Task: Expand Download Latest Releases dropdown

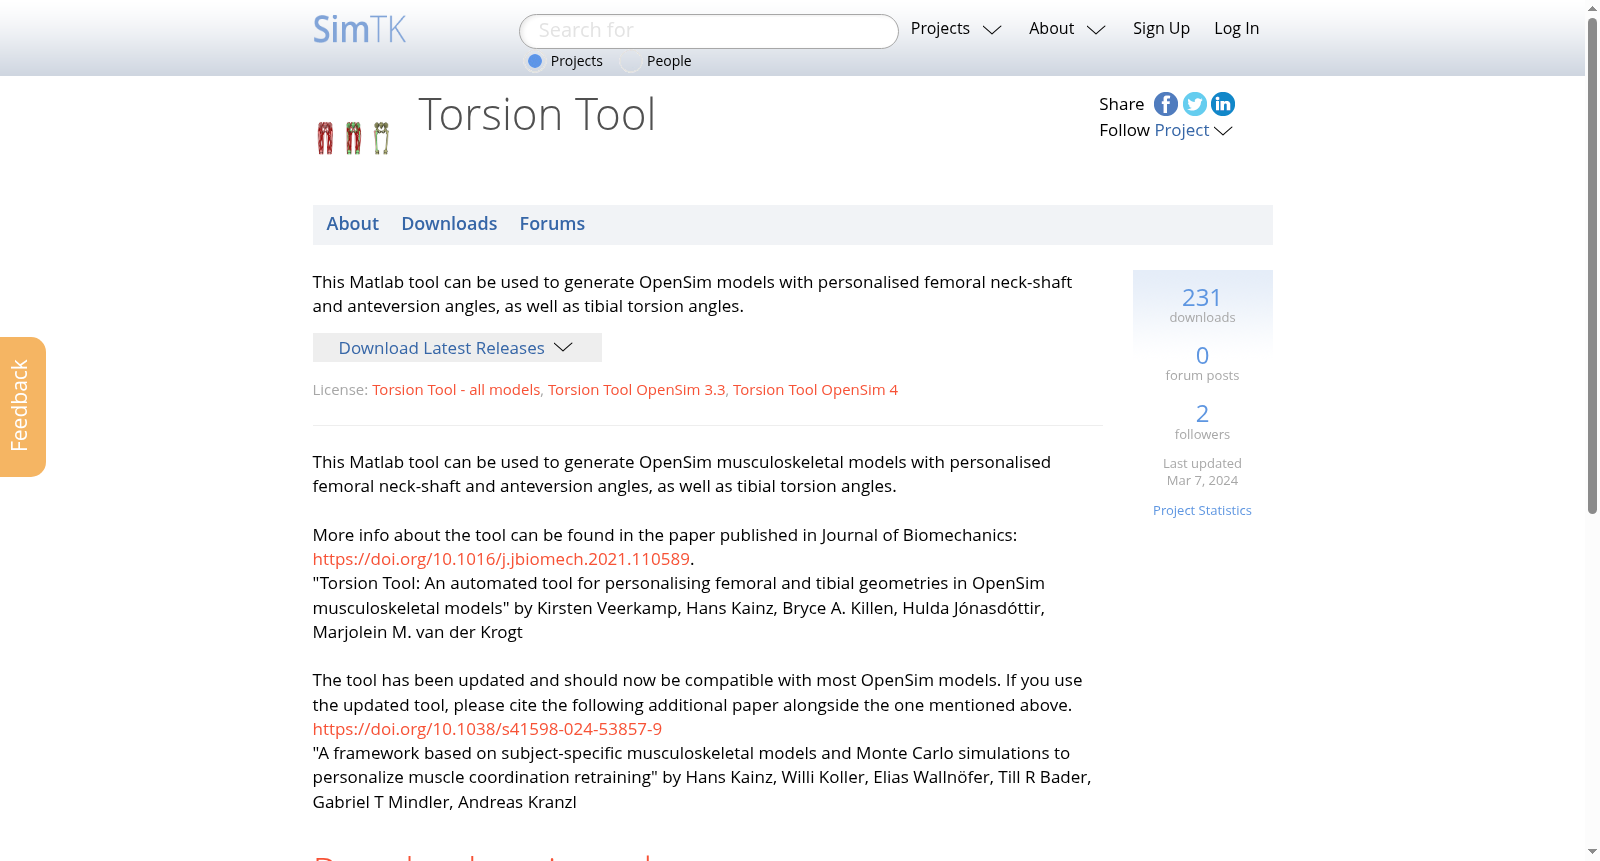Action: pyautogui.click(x=457, y=347)
